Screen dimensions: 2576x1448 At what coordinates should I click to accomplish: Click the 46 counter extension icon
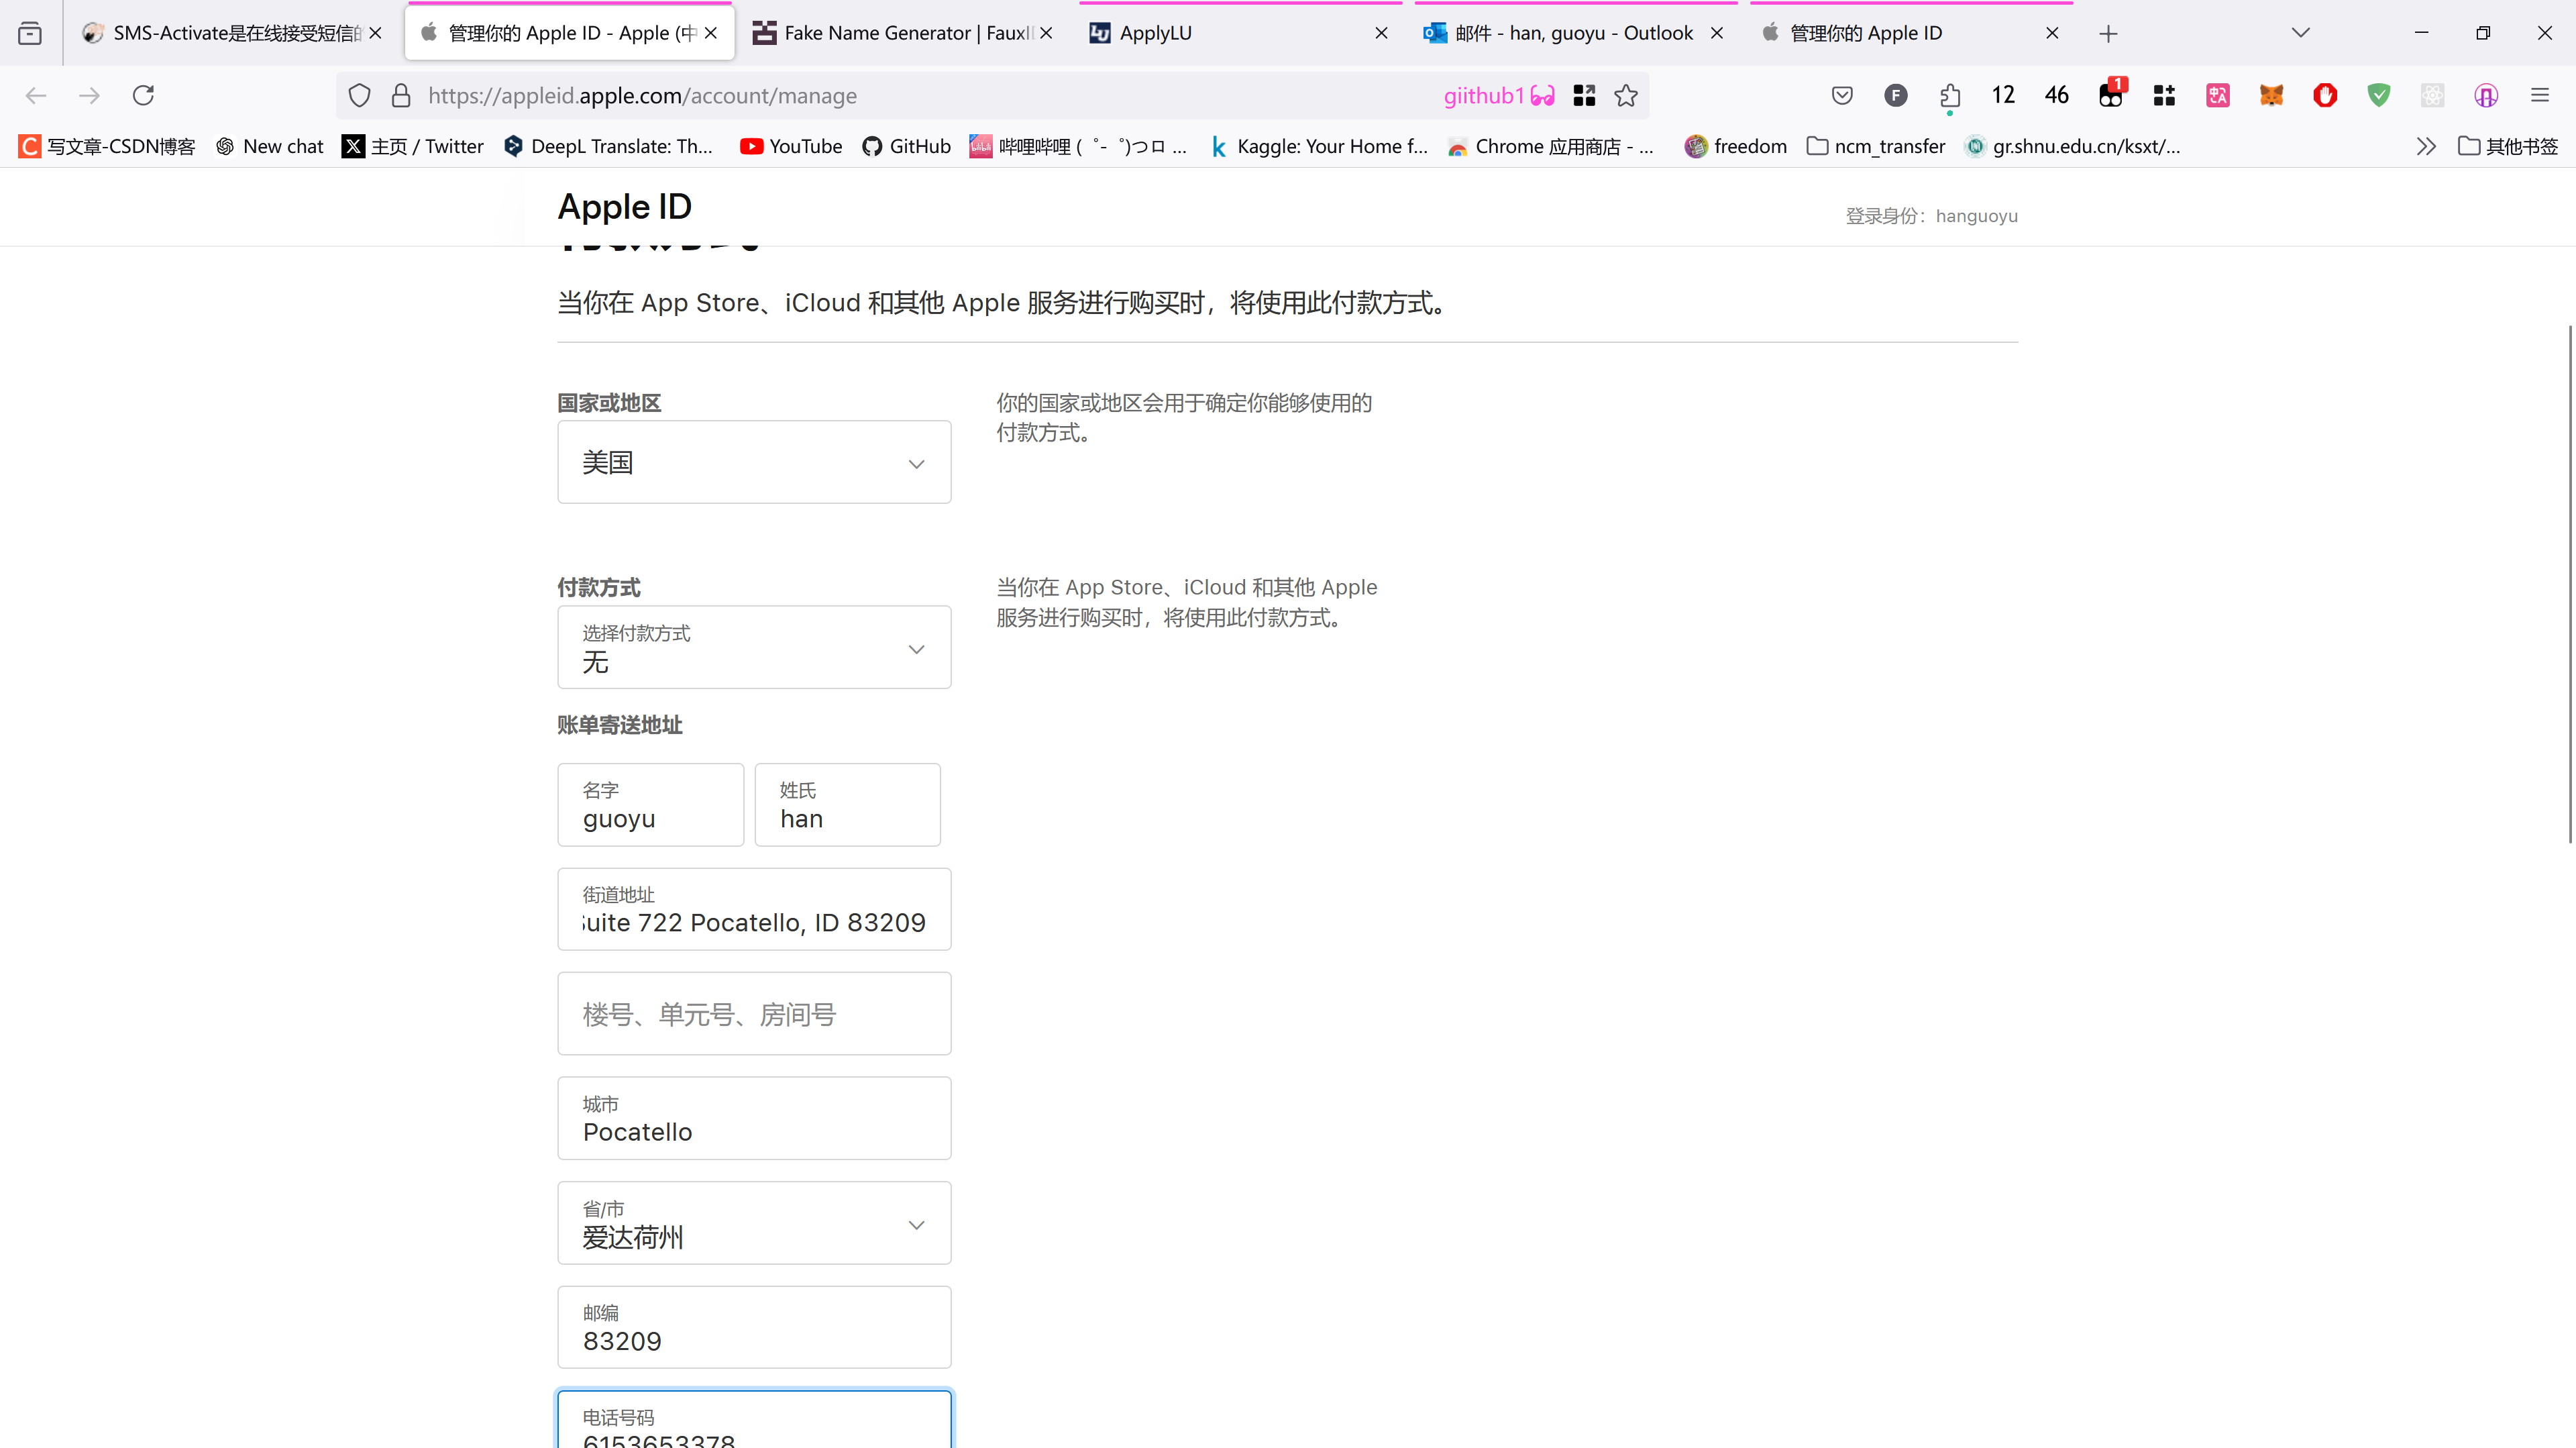point(2057,95)
